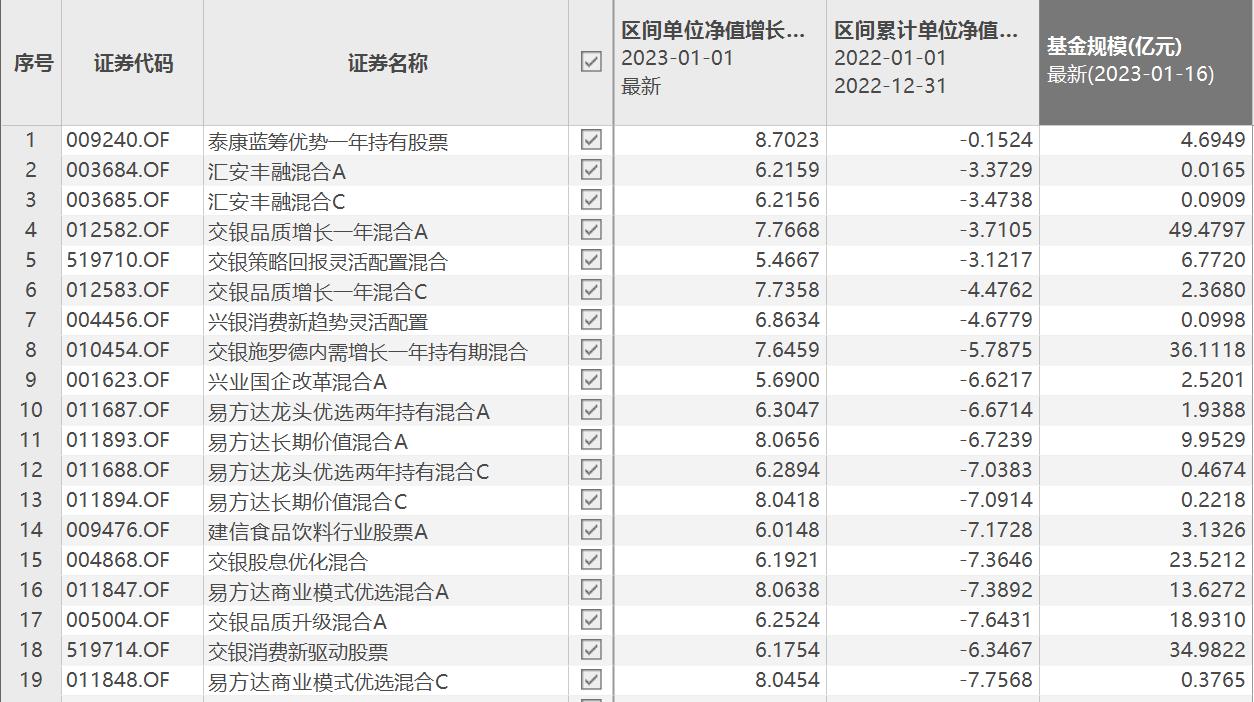Select fund size value 36.1118
The width and height of the screenshot is (1254, 702).
(x=1207, y=350)
